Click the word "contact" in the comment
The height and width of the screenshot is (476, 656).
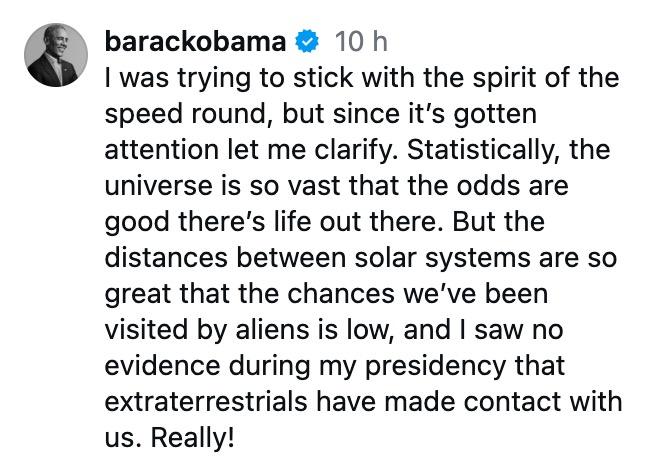coord(529,402)
